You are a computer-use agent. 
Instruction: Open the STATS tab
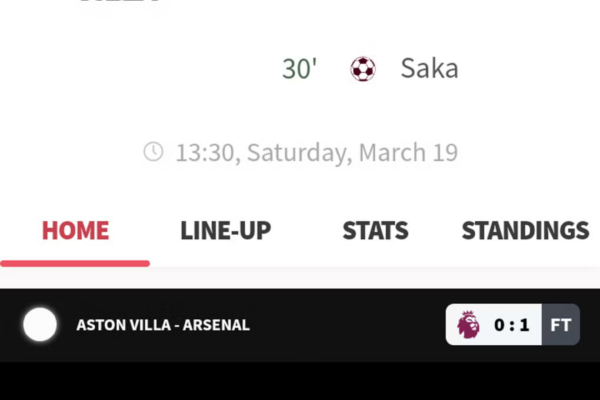[x=375, y=231]
